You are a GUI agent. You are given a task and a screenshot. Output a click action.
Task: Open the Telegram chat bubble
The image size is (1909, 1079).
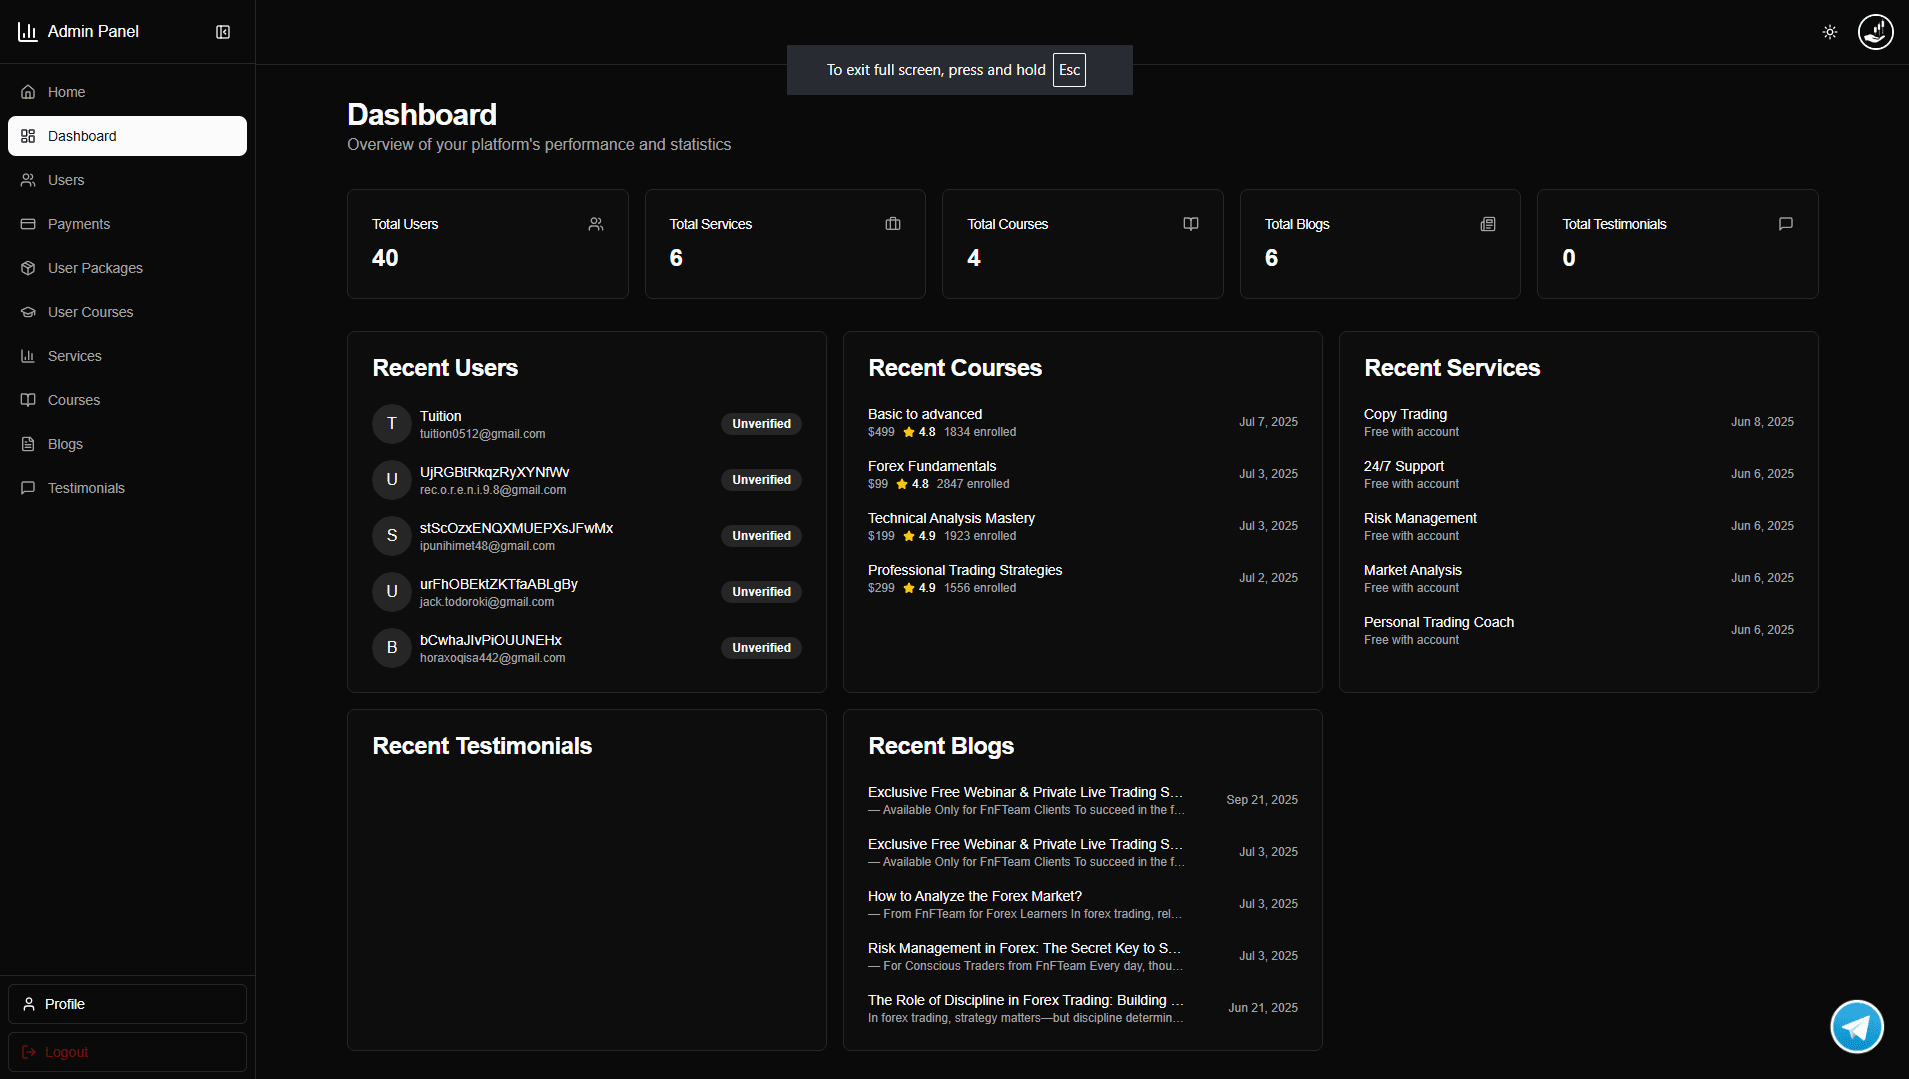[1857, 1027]
